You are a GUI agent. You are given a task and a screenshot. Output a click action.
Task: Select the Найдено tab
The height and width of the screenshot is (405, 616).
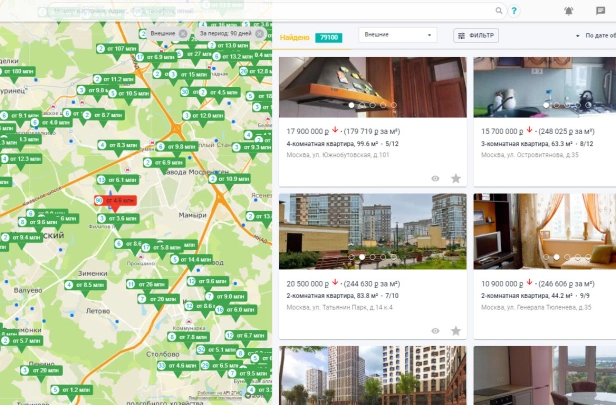coord(295,37)
